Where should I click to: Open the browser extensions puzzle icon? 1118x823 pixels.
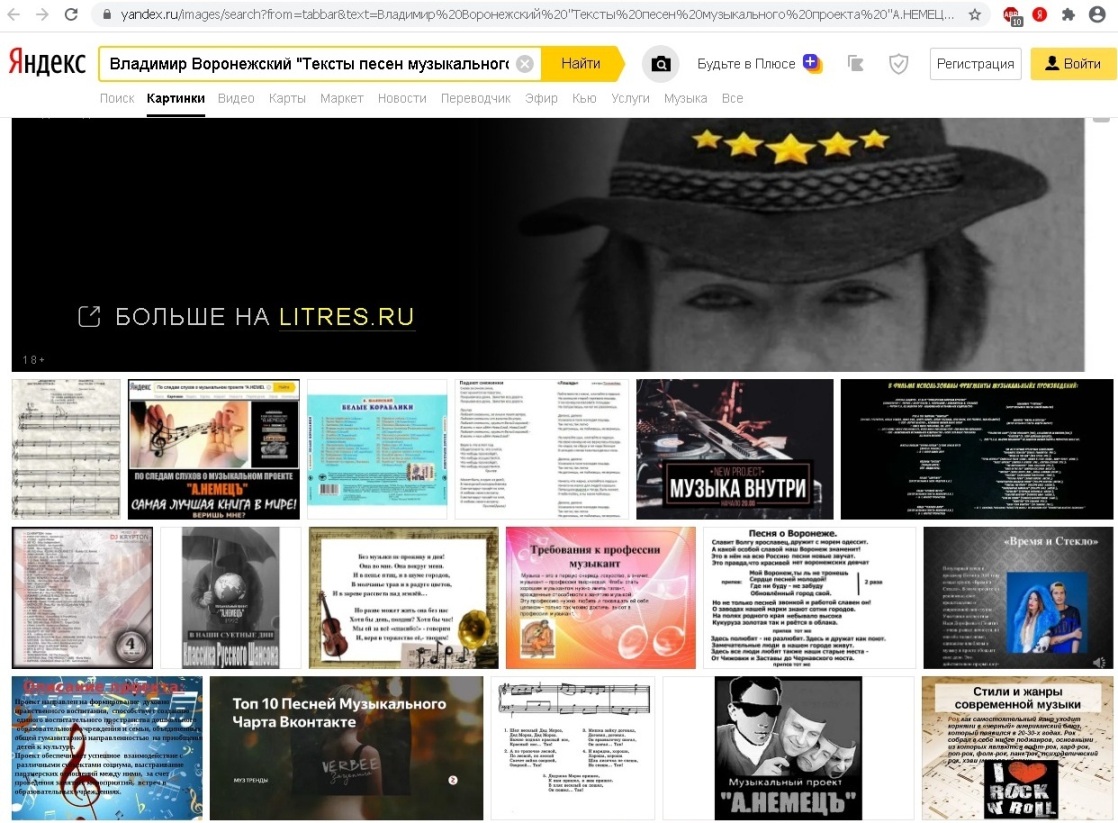click(x=1068, y=14)
